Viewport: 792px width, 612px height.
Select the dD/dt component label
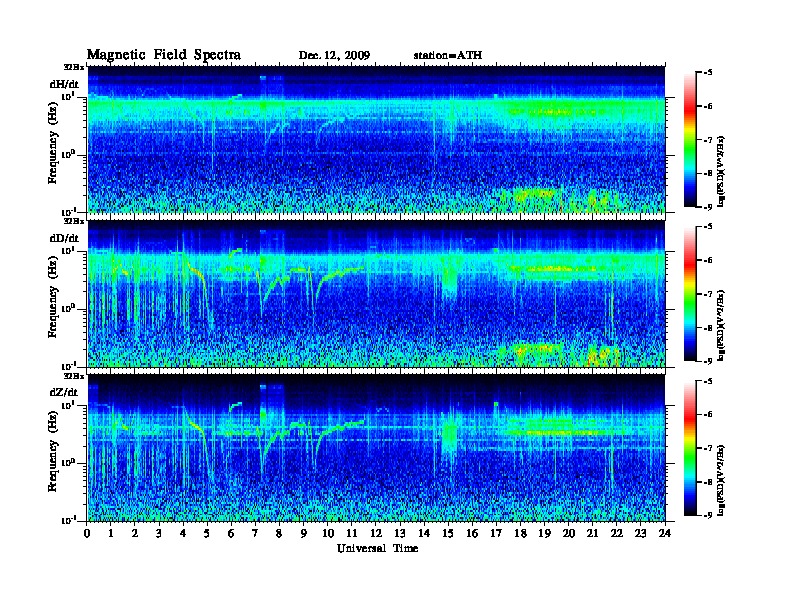coord(64,238)
